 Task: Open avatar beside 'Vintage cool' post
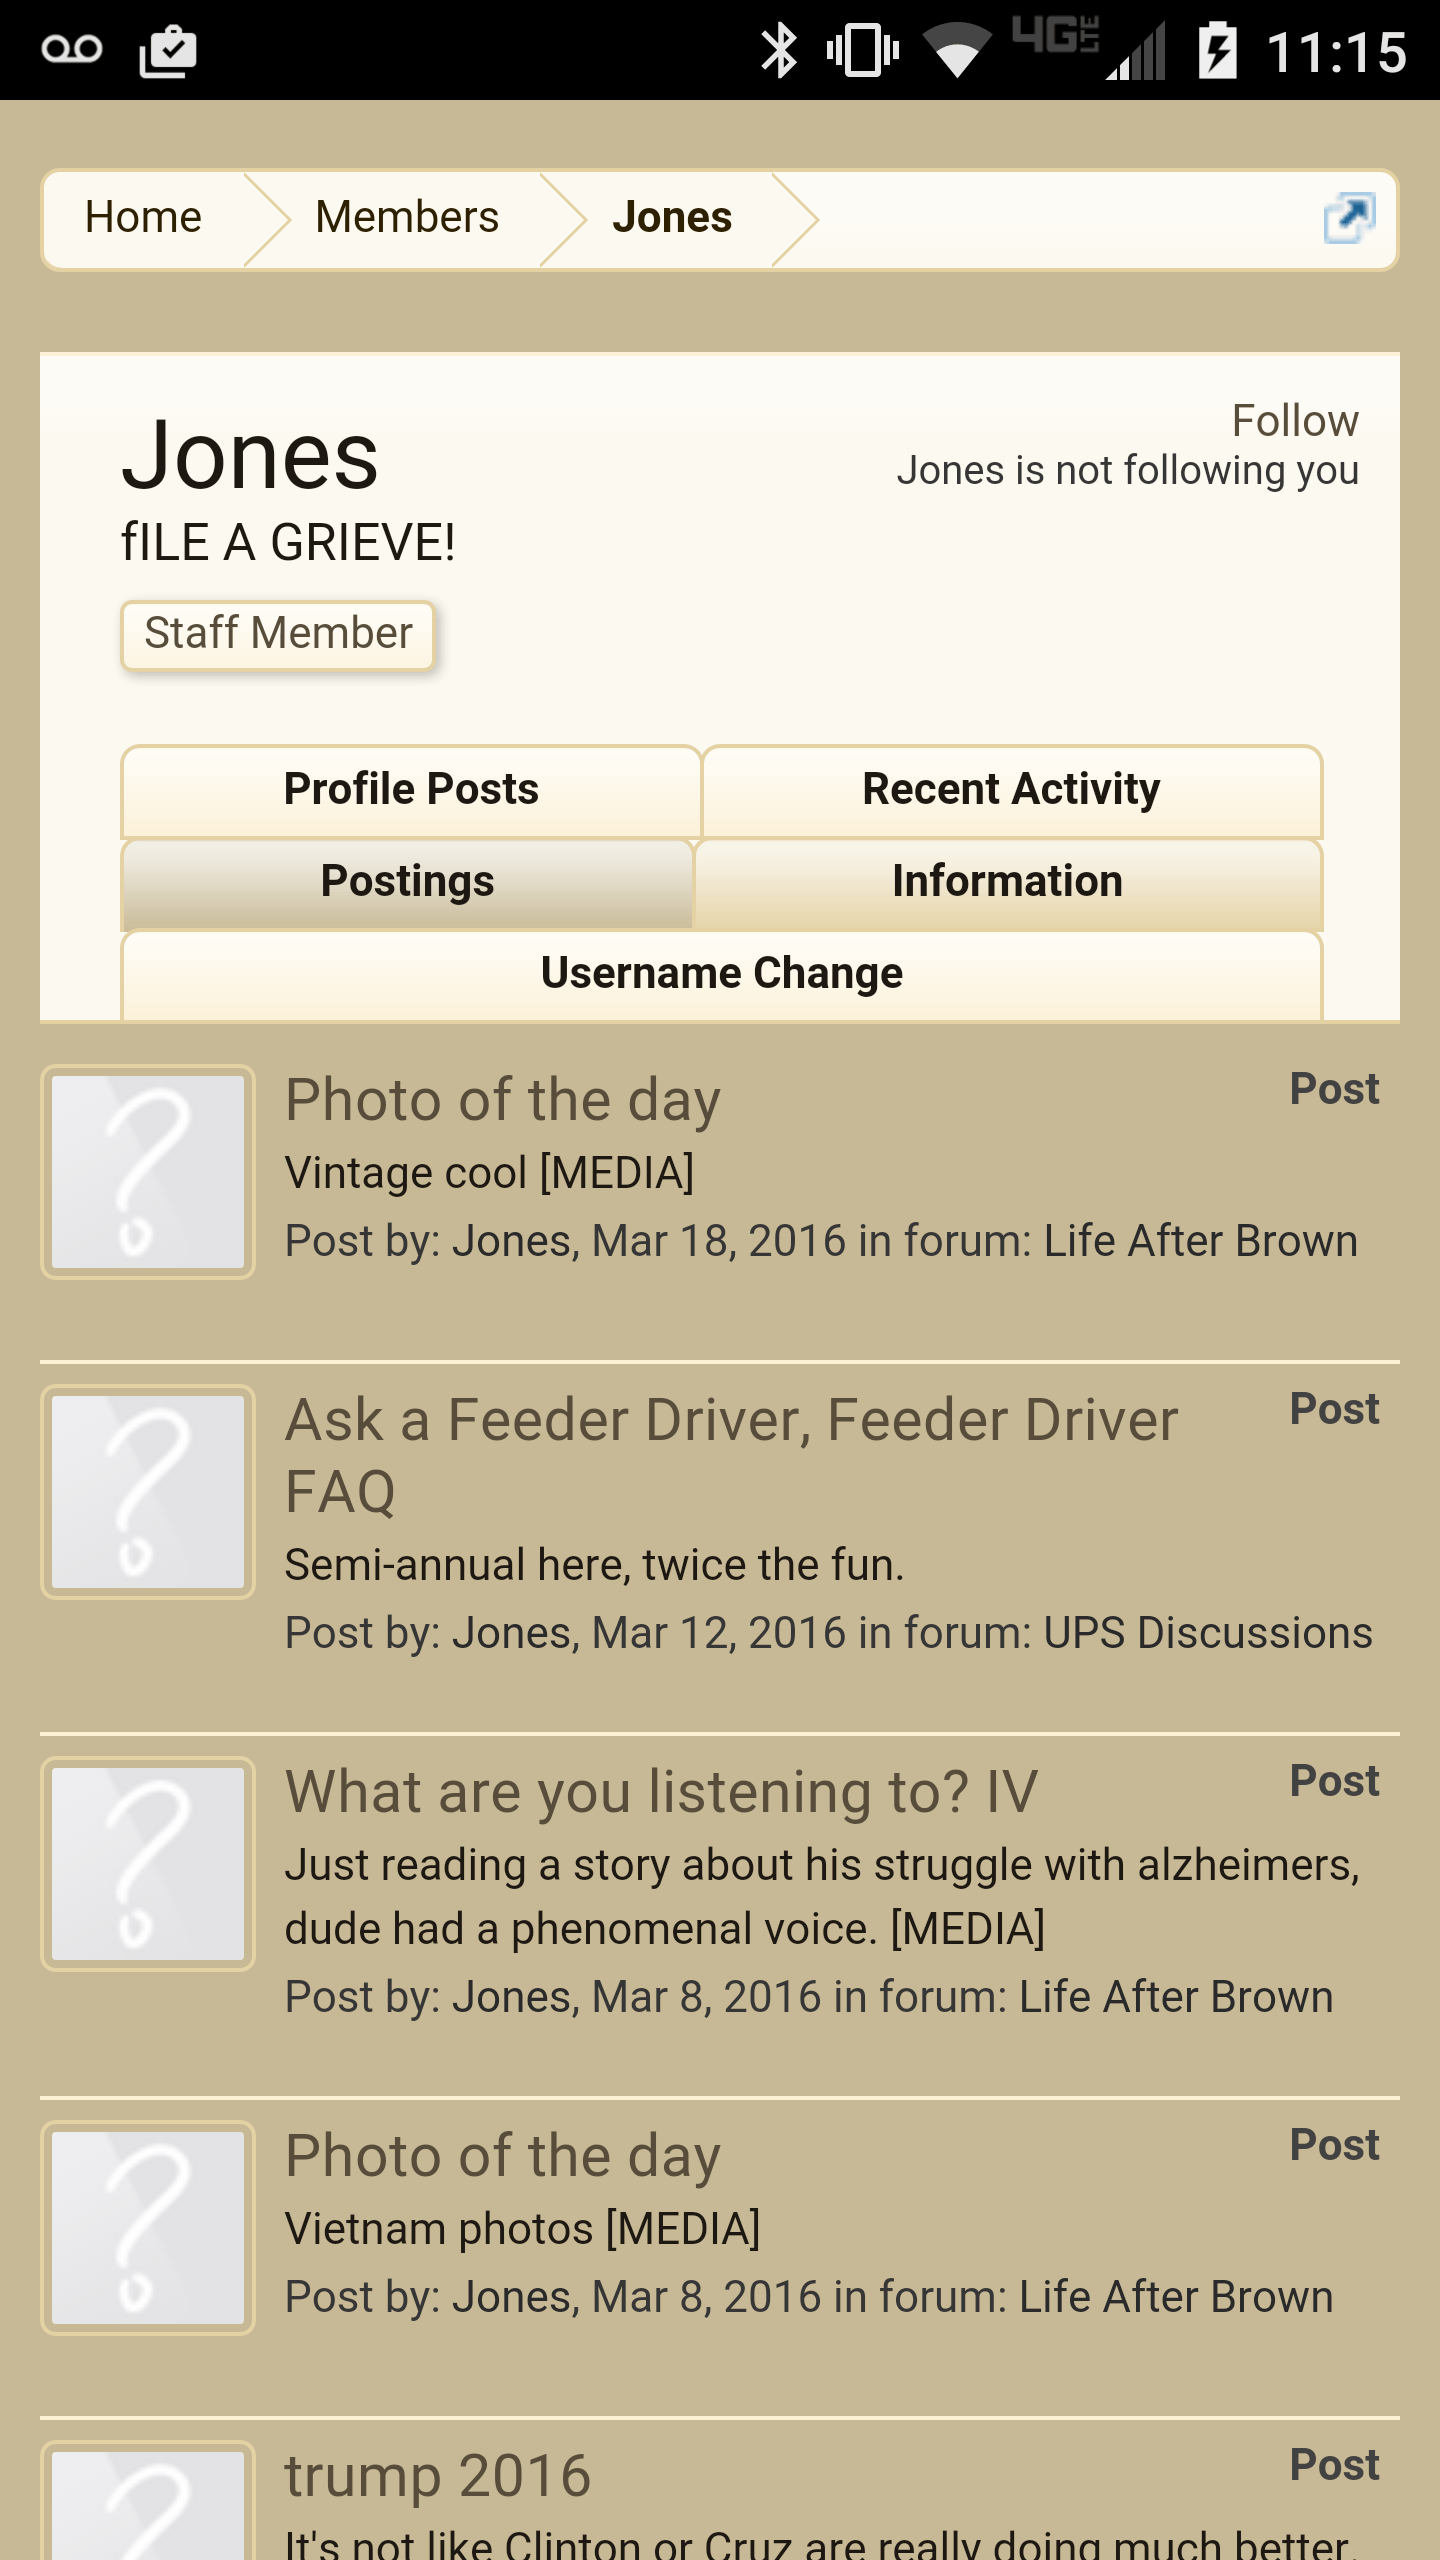[148, 1172]
